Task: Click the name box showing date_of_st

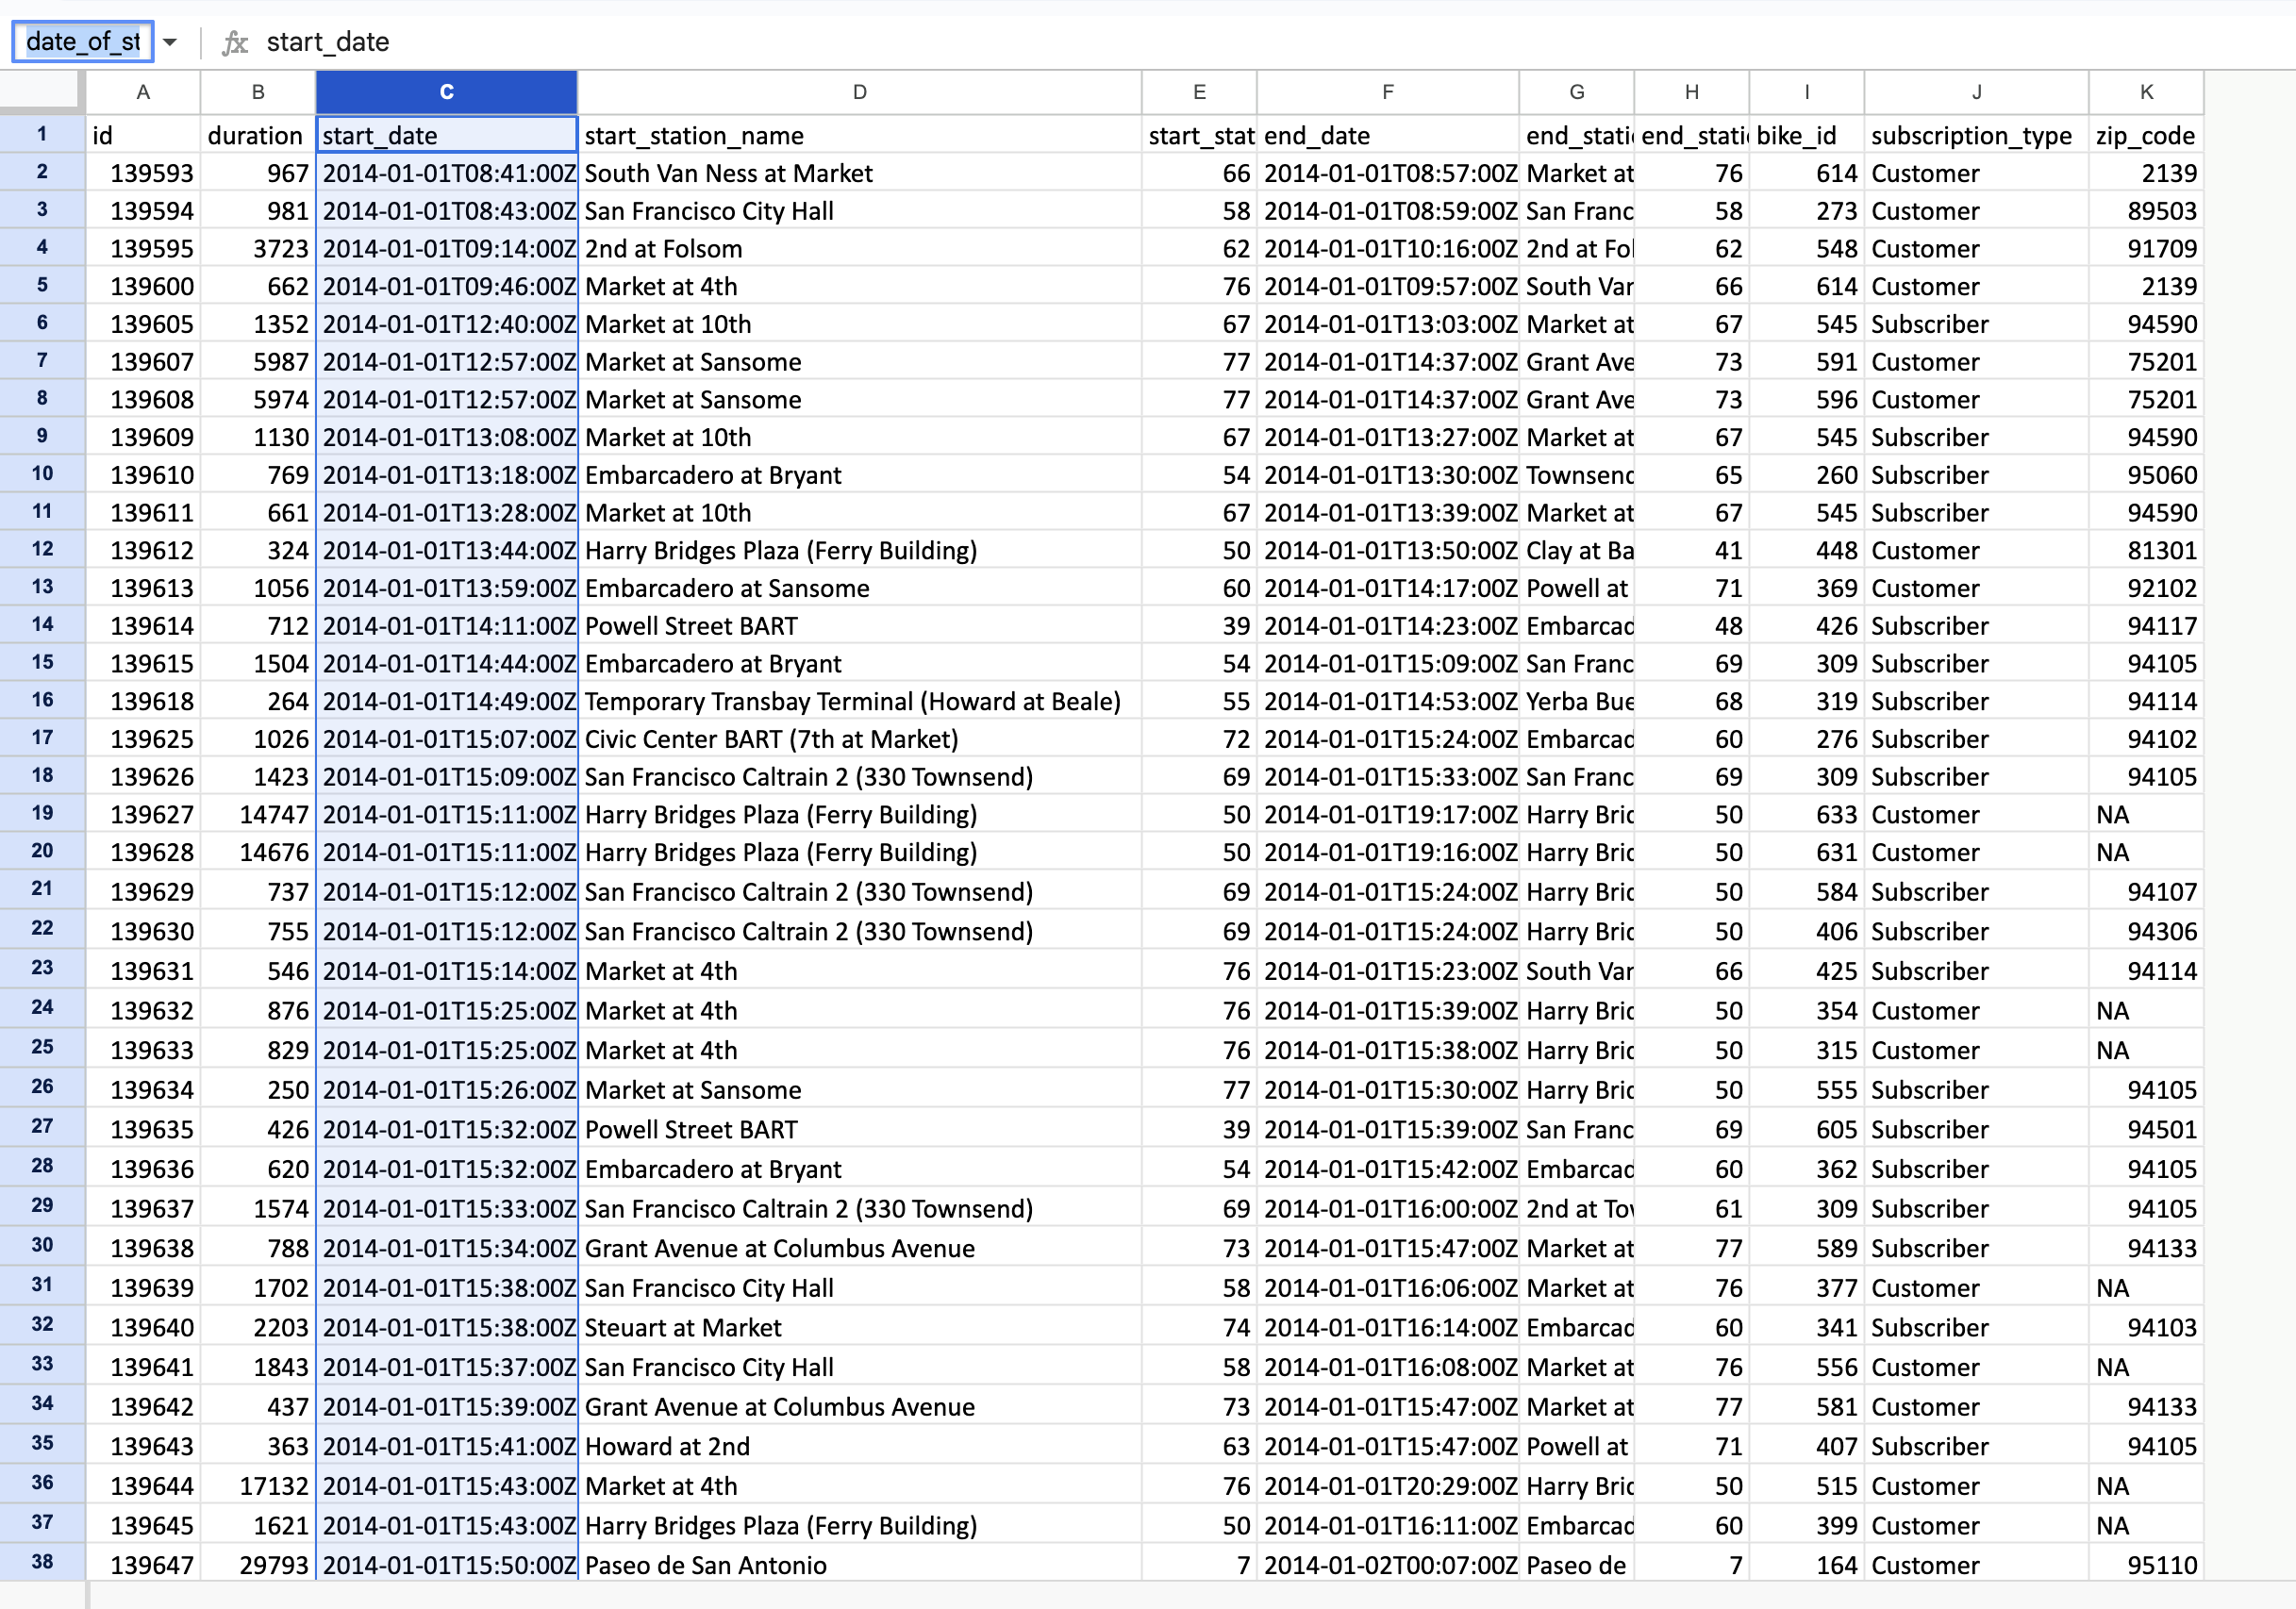Action: pos(82,42)
